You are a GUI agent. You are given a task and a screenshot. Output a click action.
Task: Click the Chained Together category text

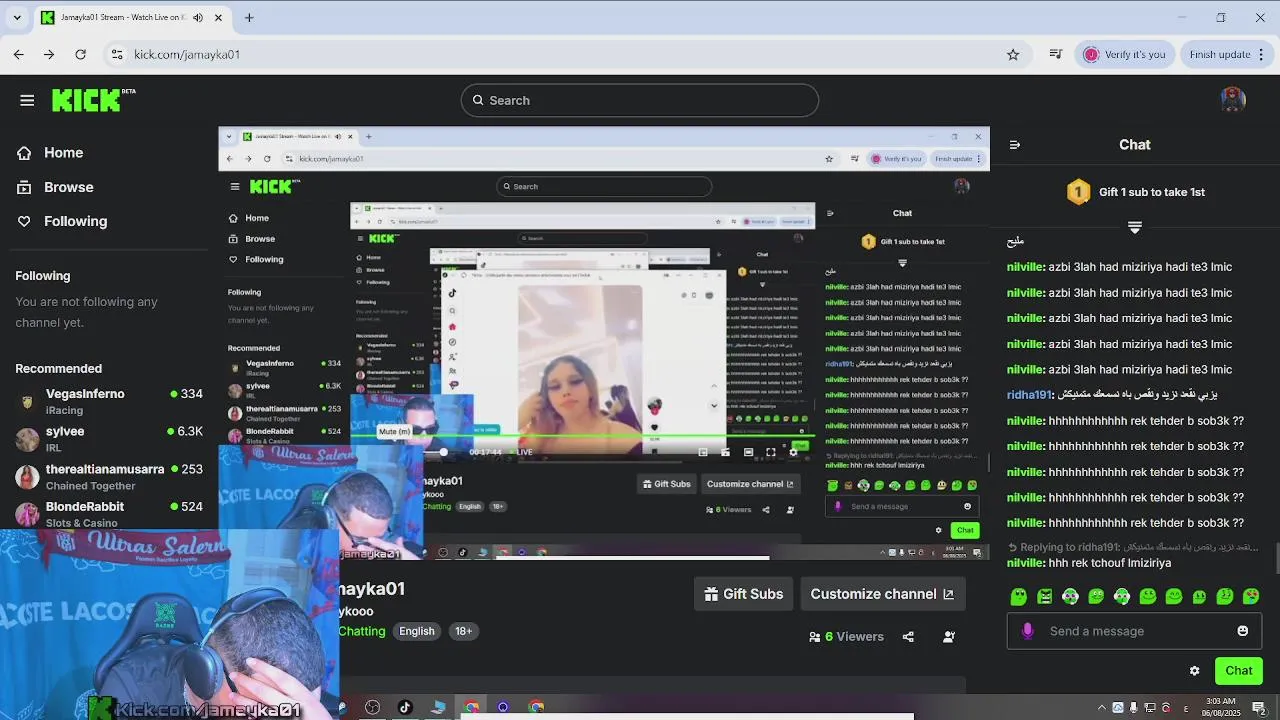pos(90,486)
